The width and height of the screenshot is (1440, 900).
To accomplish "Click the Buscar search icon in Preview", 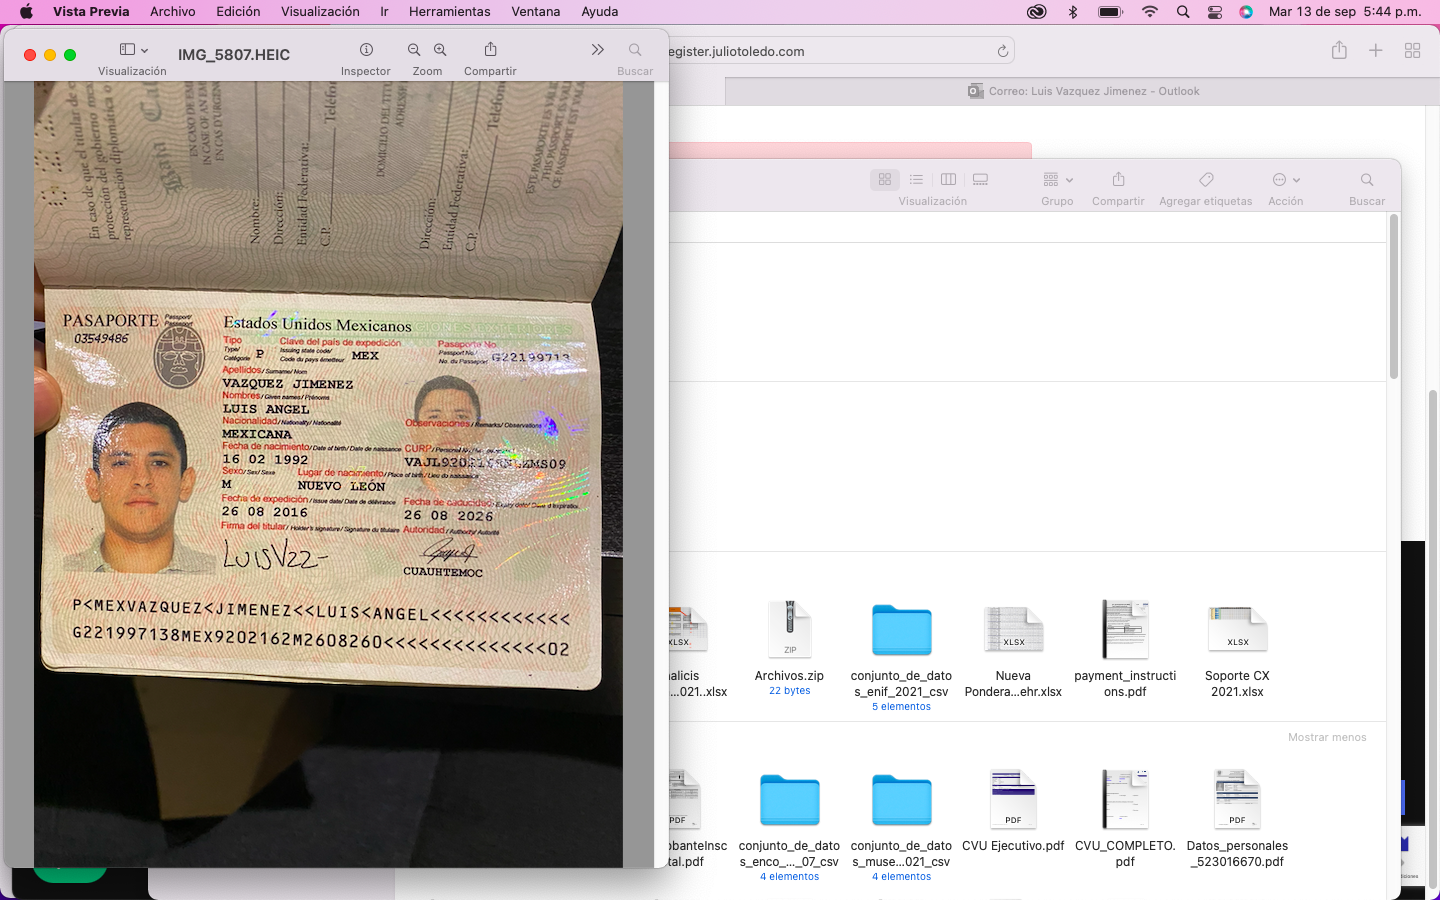I will click(635, 50).
